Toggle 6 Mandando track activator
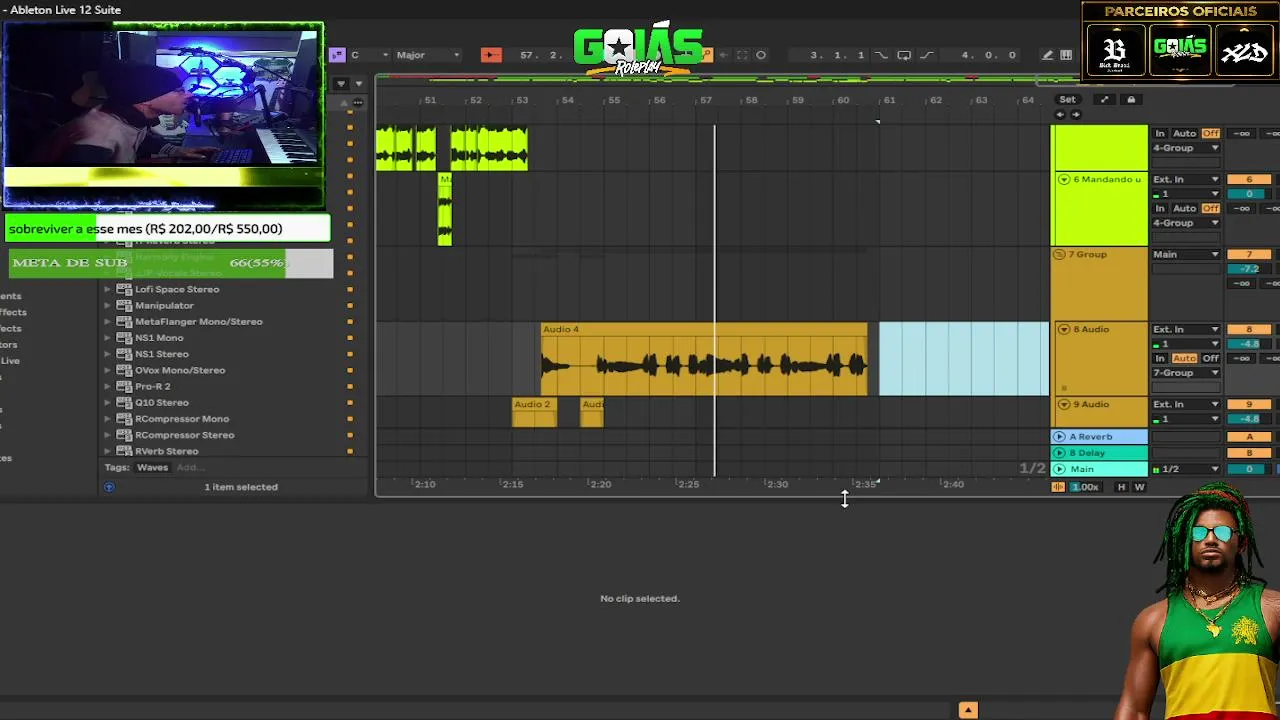 (1248, 180)
